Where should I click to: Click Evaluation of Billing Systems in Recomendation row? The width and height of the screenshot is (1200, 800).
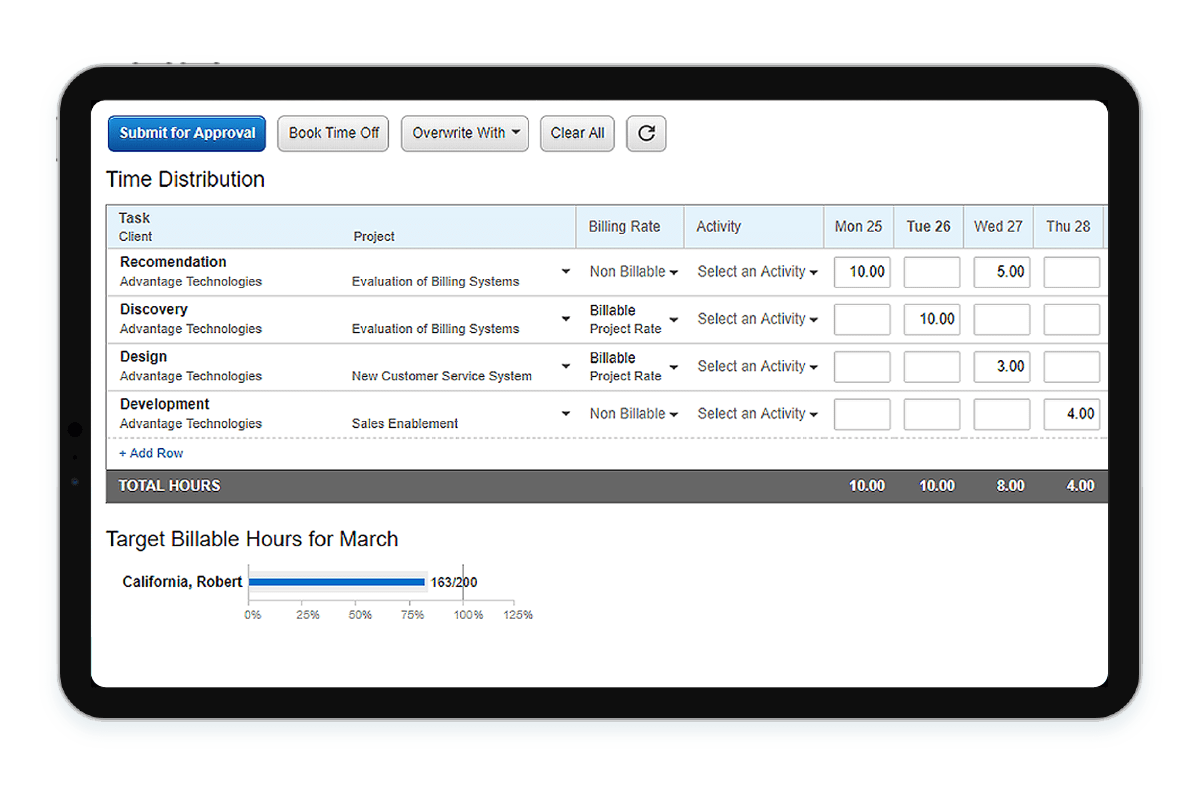tap(435, 282)
